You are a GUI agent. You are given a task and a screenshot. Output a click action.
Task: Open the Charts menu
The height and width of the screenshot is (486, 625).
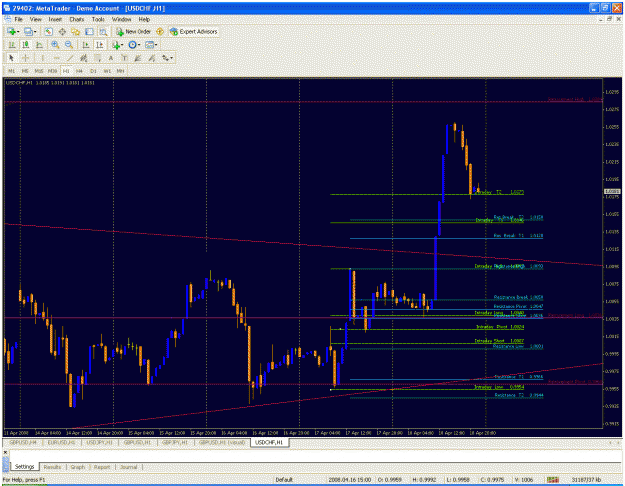pos(77,19)
